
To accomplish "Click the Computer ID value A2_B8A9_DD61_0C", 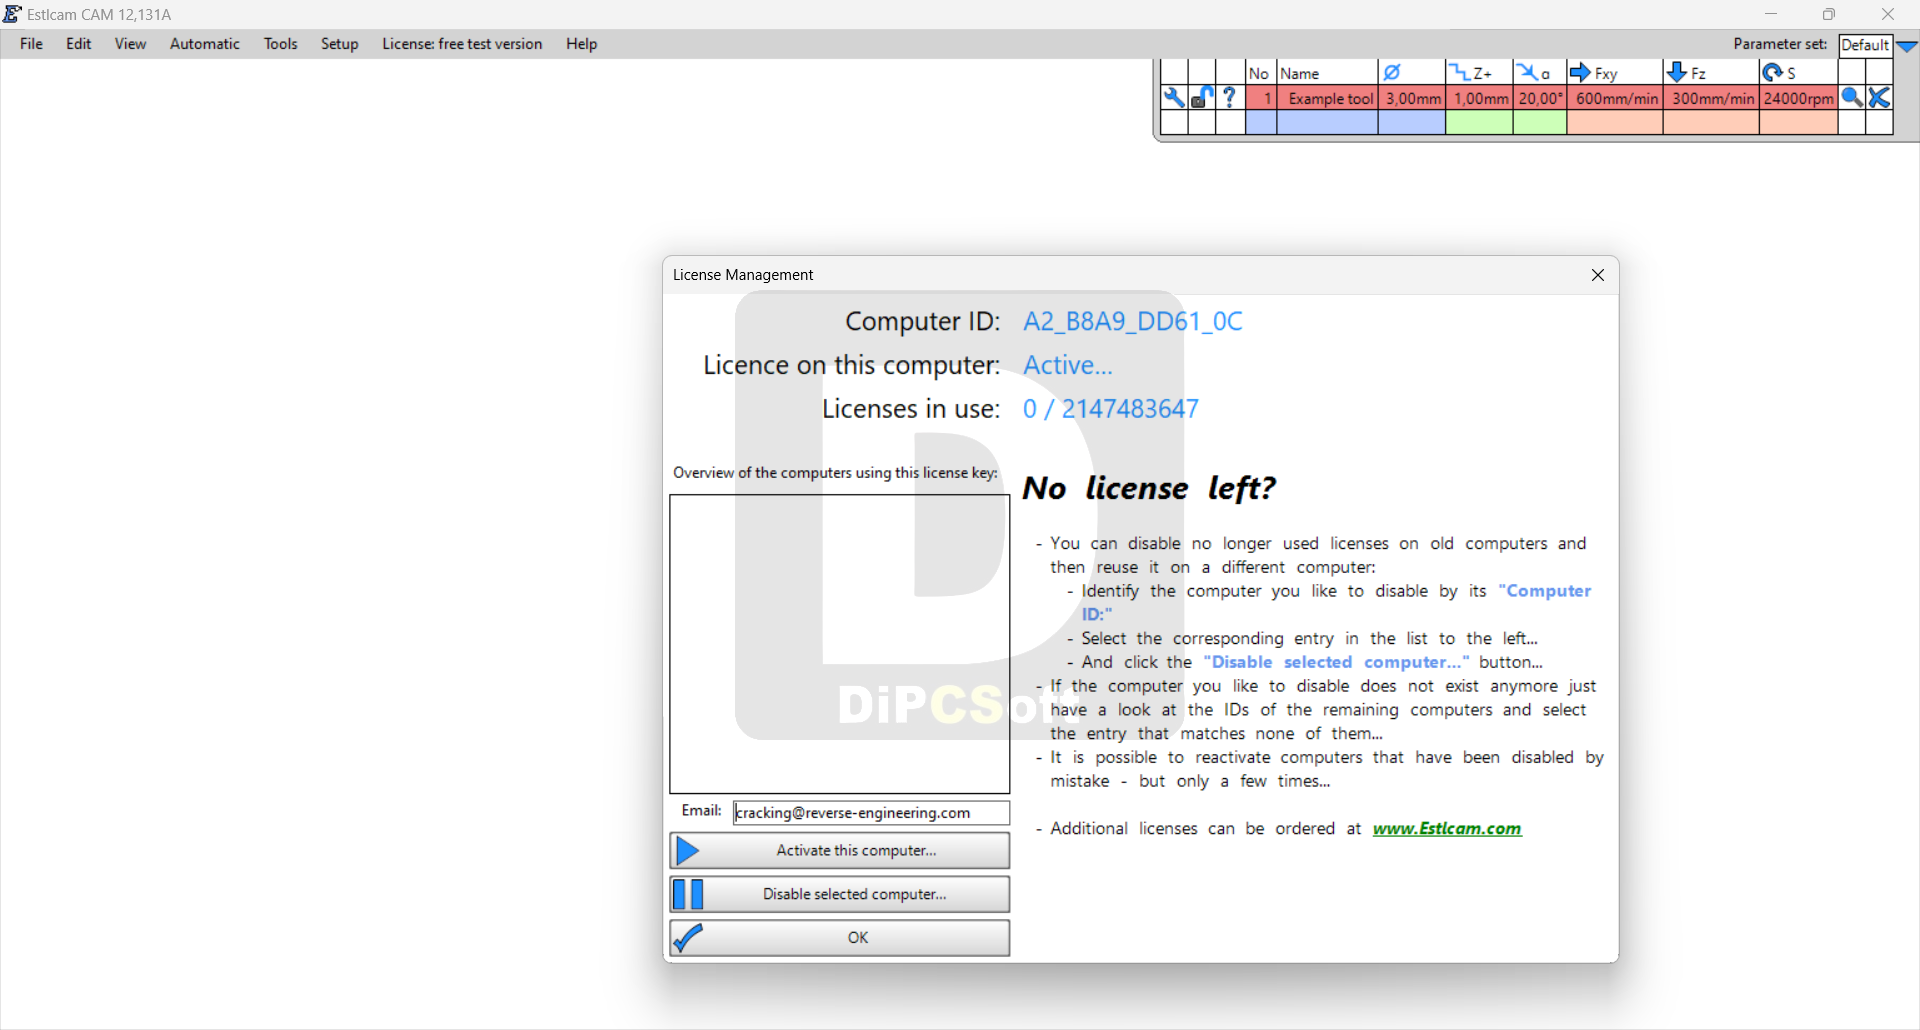I will click(x=1132, y=321).
